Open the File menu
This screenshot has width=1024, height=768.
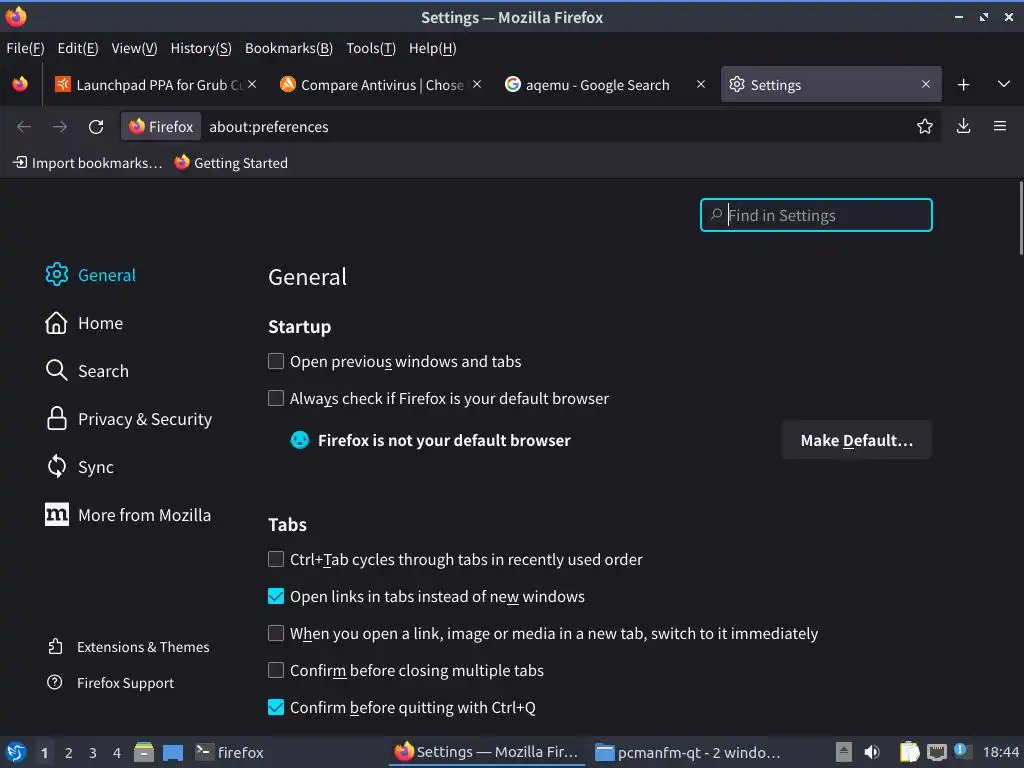click(x=25, y=48)
